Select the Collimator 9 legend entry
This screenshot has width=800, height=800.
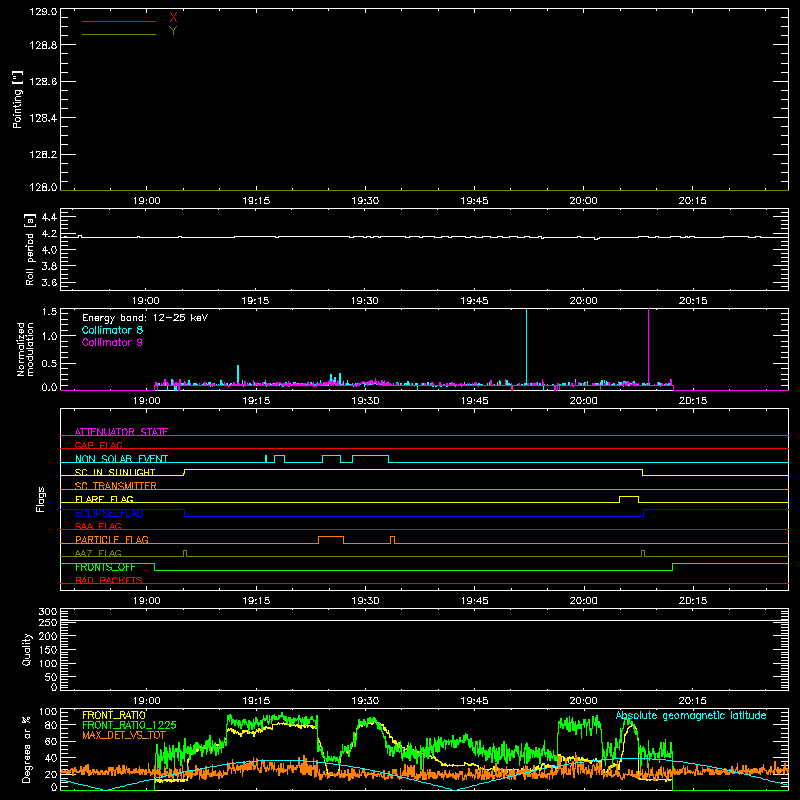[112, 342]
